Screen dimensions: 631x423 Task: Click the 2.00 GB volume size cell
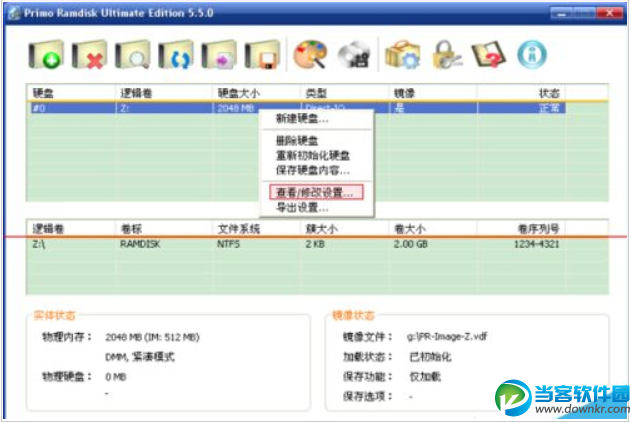click(410, 244)
